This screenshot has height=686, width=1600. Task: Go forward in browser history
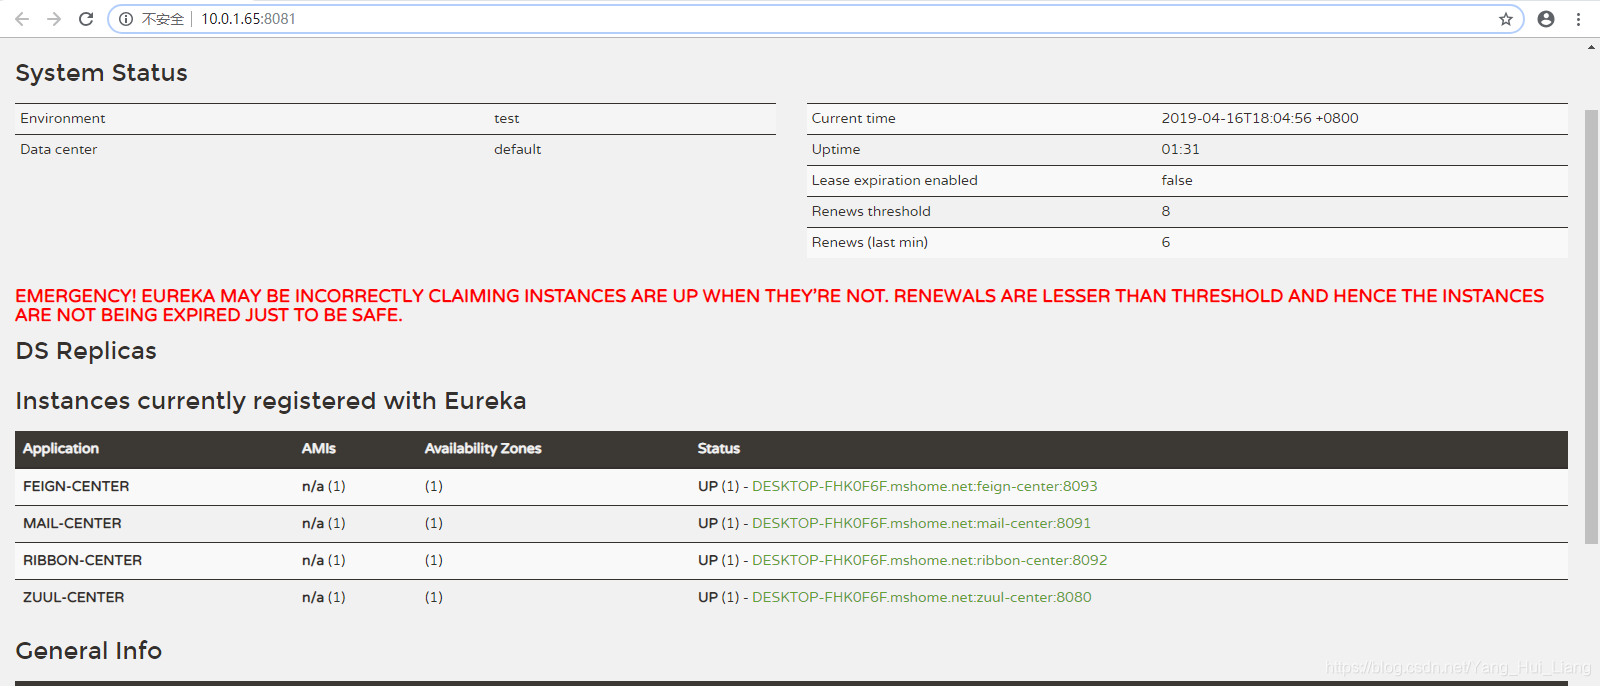[x=54, y=19]
